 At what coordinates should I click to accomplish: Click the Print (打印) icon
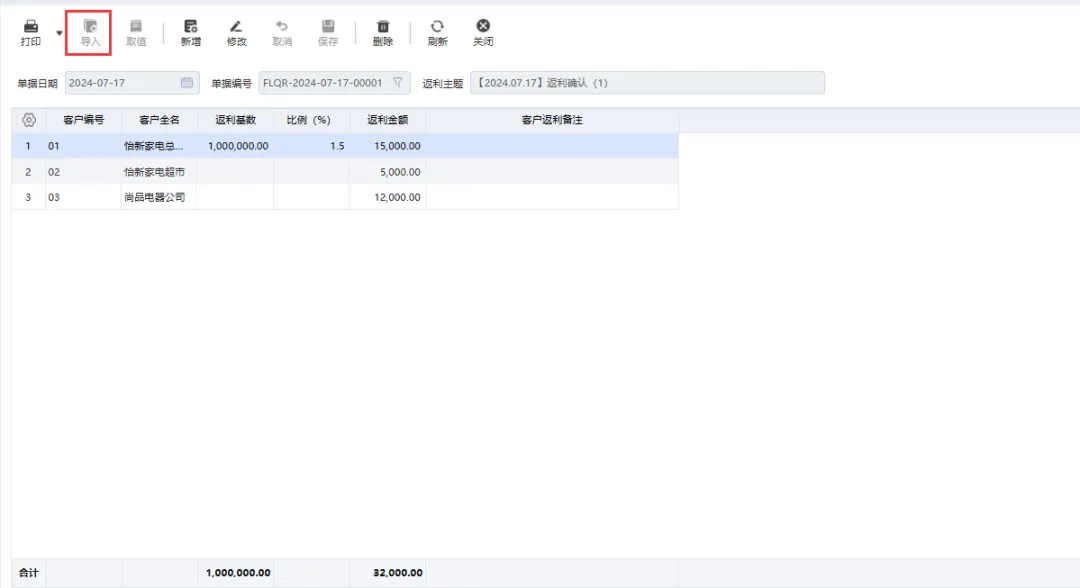31,27
